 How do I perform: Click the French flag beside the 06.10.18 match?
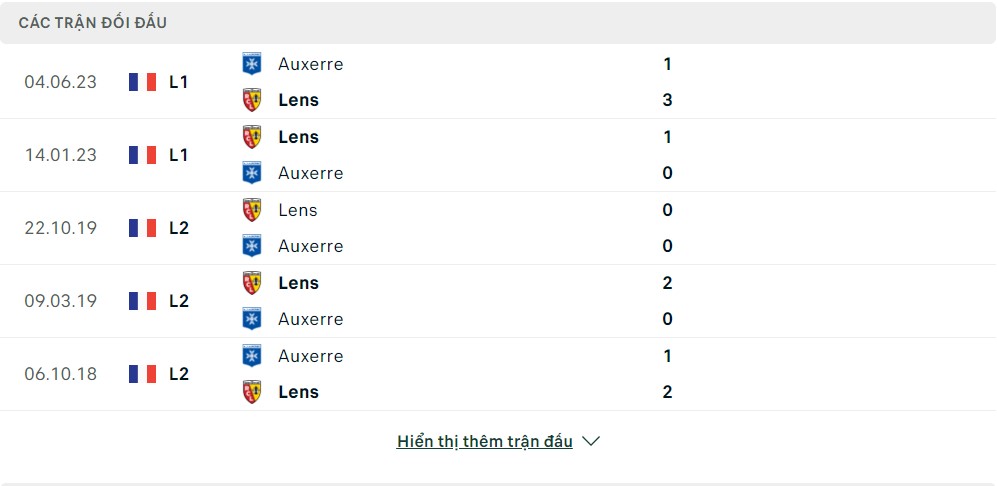coord(143,374)
